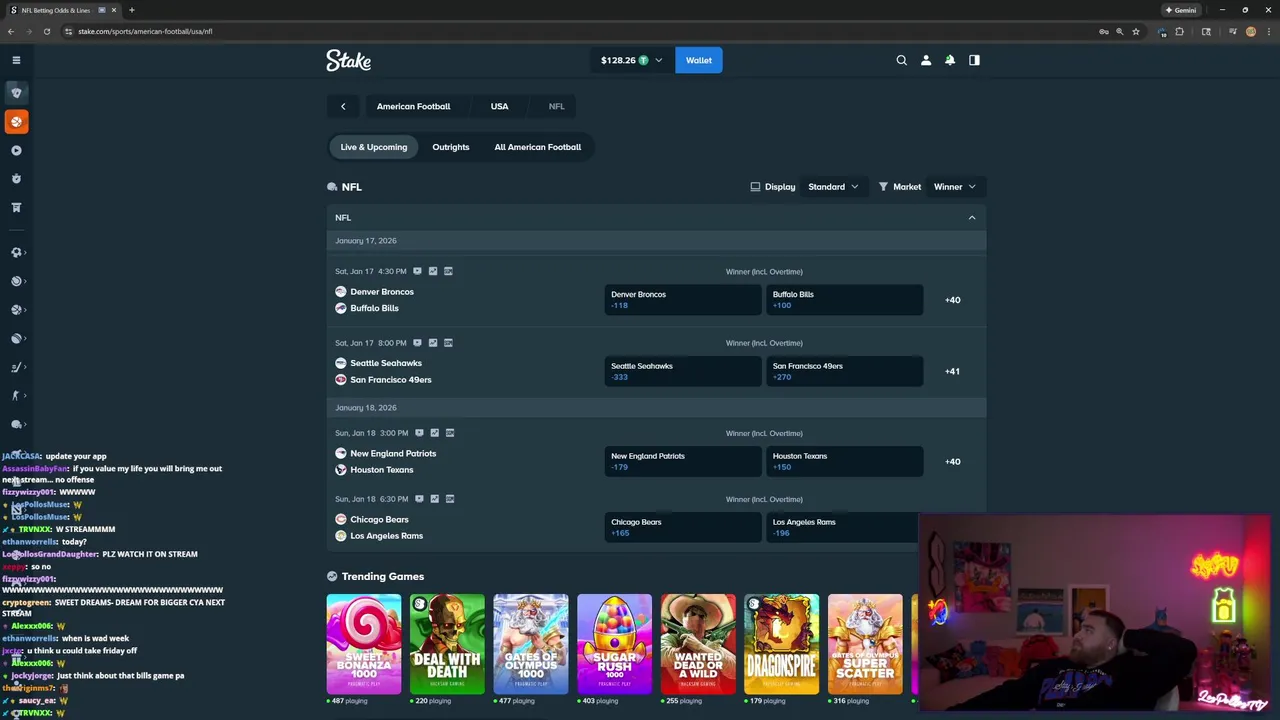Bet on Buffalo Bills +100

click(x=844, y=300)
